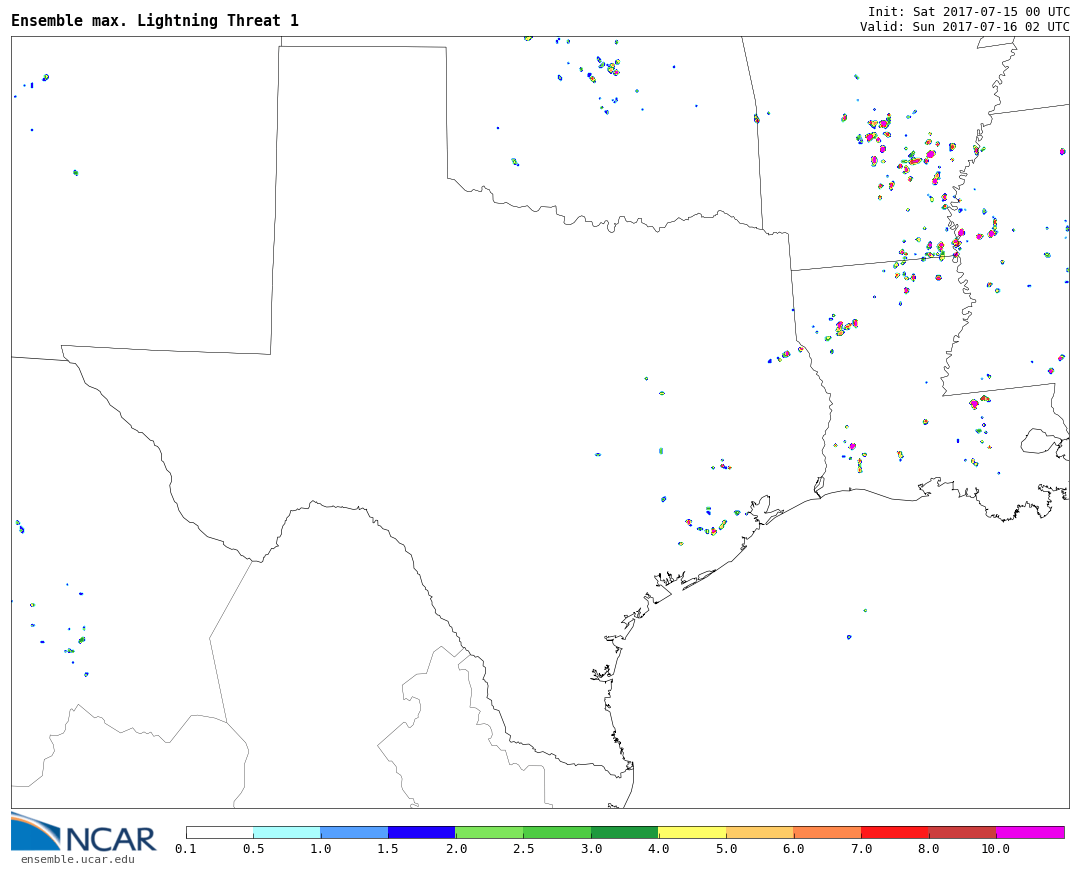This screenshot has width=1080, height=871.
Task: Click the Init time stamp text
Action: point(968,12)
